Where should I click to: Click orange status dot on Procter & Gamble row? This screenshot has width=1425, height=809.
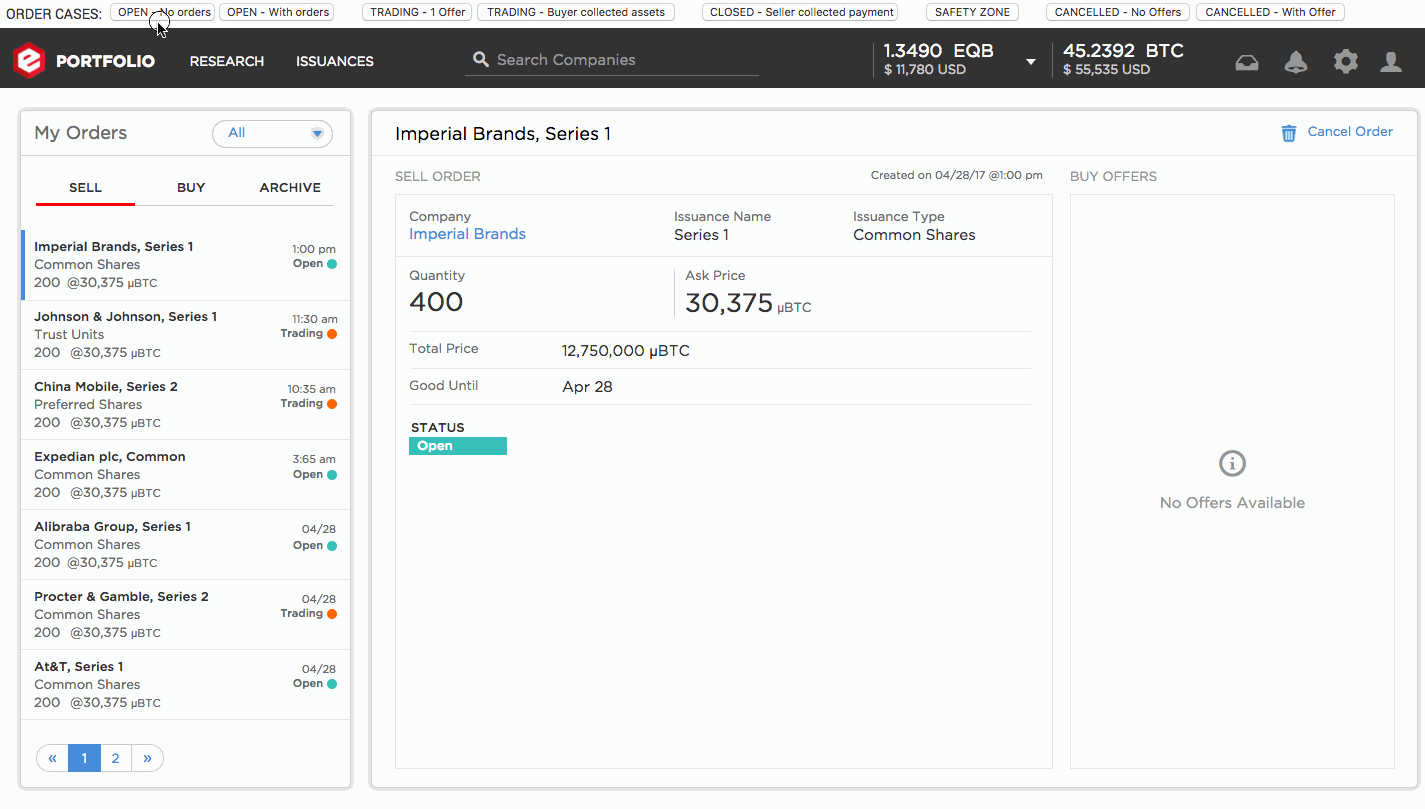point(332,614)
